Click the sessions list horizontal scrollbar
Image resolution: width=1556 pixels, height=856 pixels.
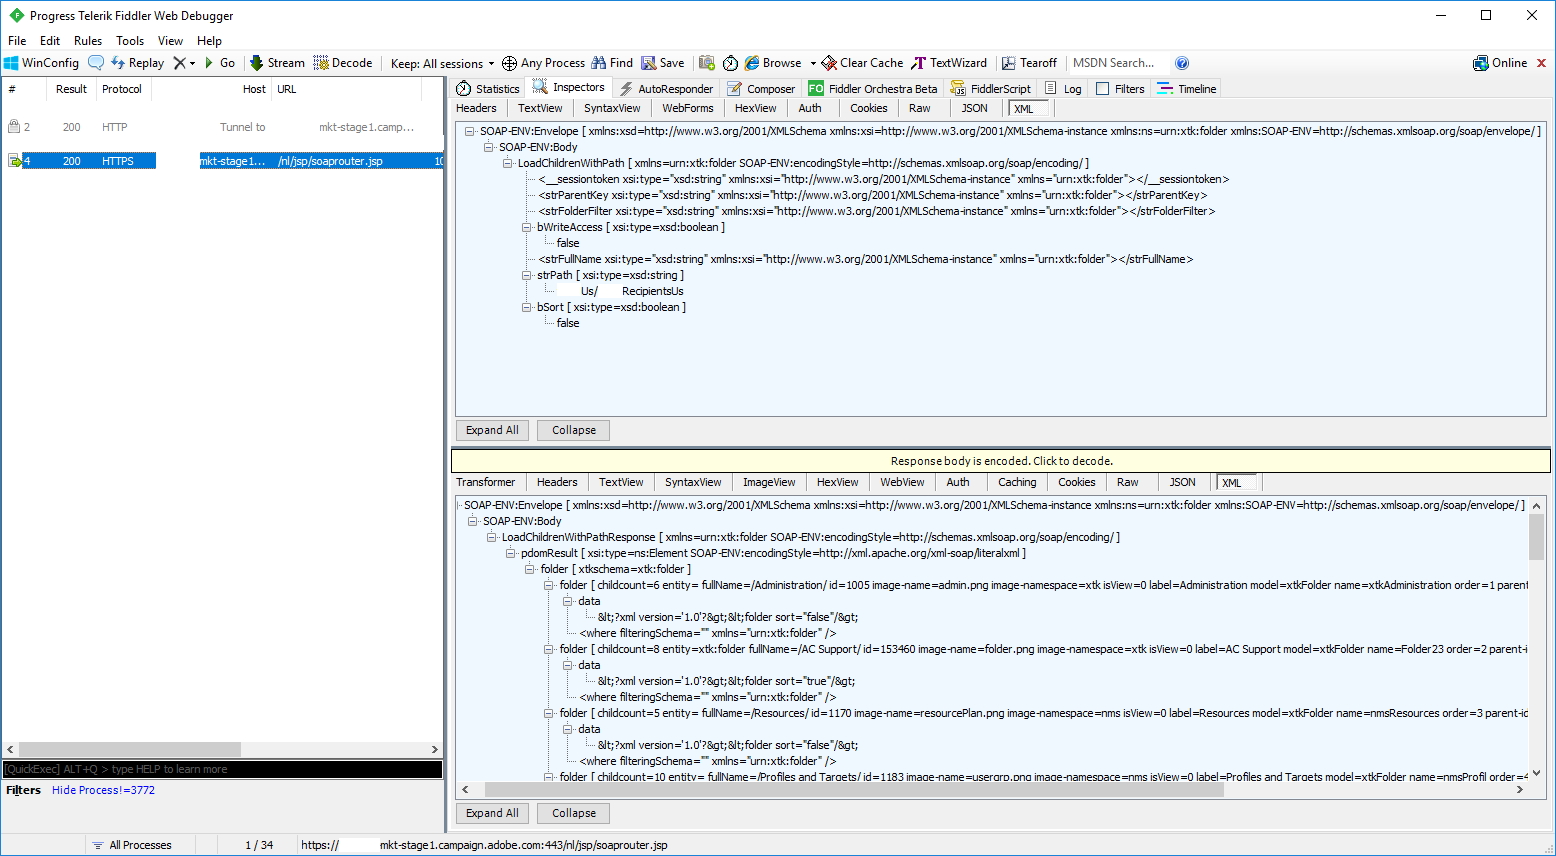(130, 749)
